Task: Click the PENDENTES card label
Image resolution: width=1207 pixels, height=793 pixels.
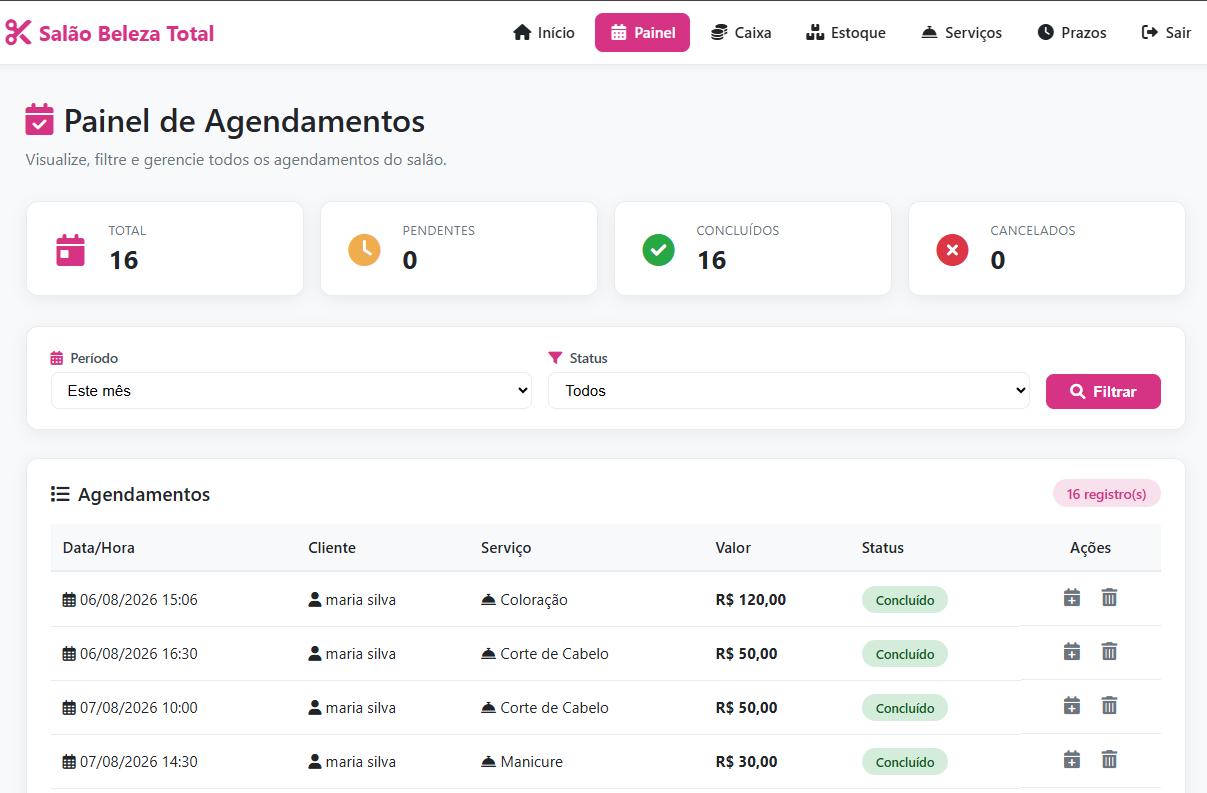Action: [439, 230]
